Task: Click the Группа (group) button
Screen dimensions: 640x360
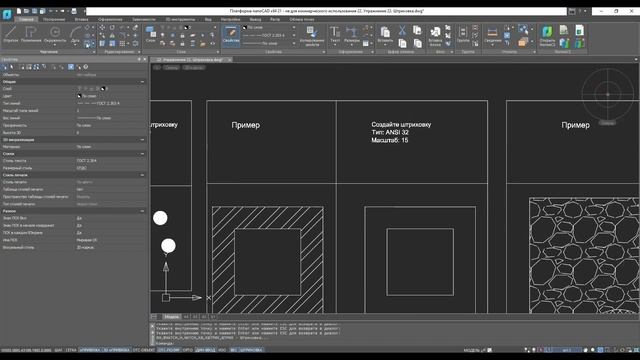Action: [x=463, y=34]
